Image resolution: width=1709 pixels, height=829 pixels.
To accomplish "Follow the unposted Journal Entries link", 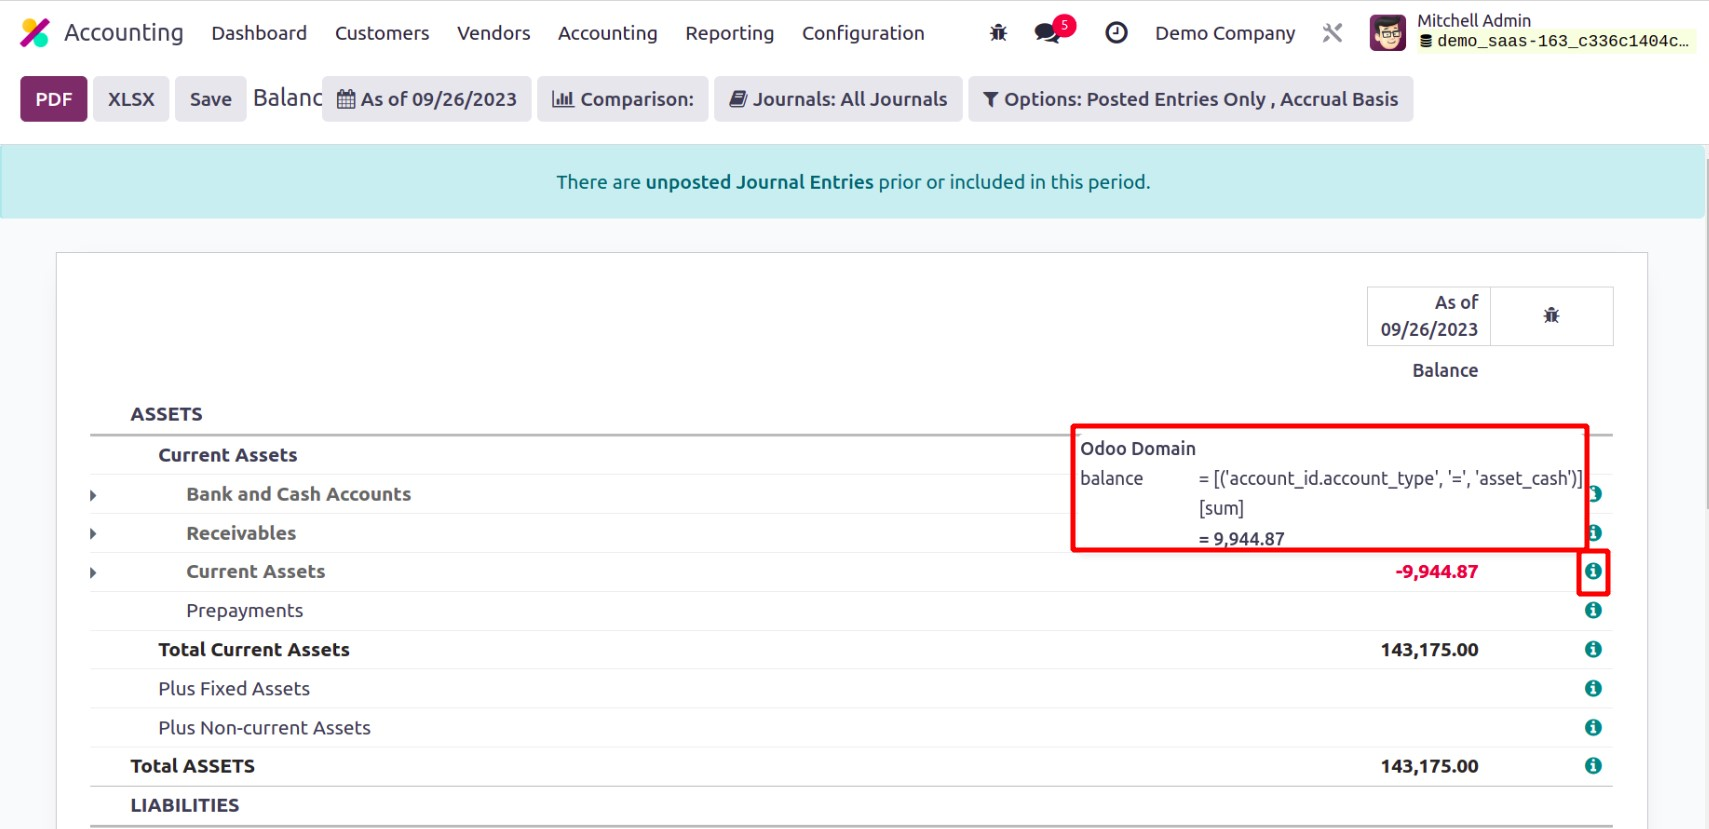I will tap(759, 182).
